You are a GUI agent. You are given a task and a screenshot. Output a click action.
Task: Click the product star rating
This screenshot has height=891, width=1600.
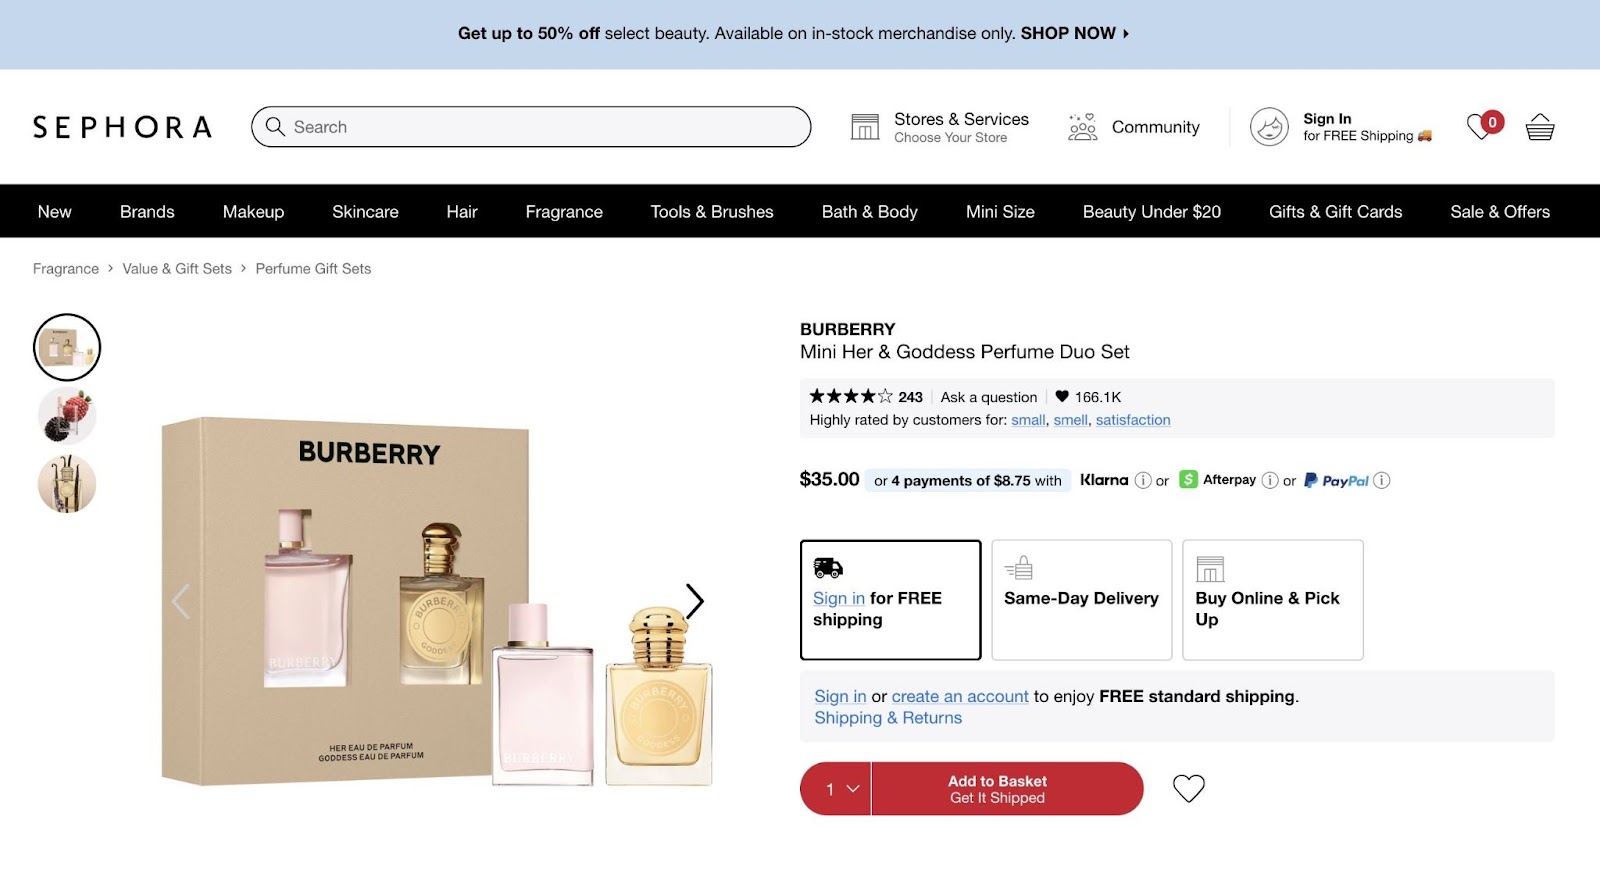tap(851, 396)
